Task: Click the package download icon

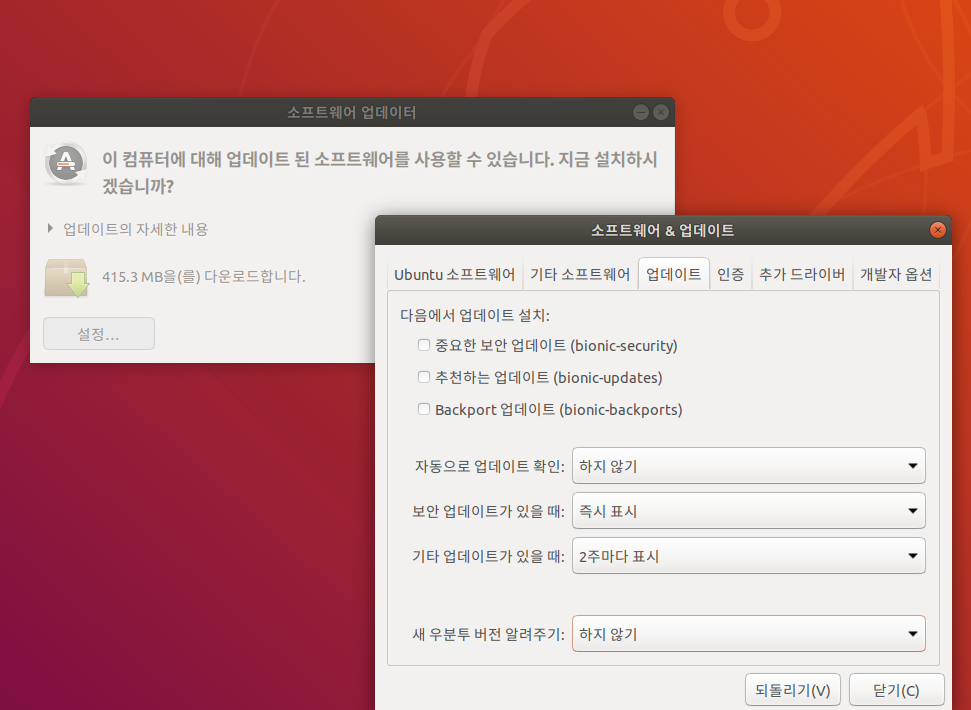Action: (x=67, y=278)
